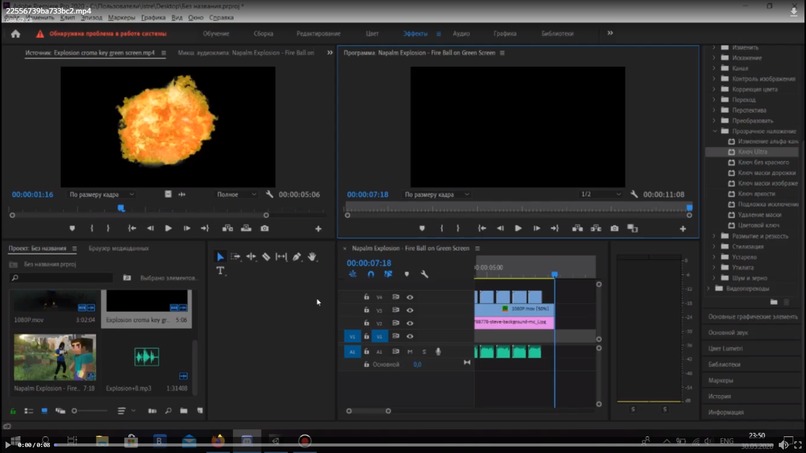The image size is (806, 453).
Task: Show more workspaces via double chevron
Action: 610,33
